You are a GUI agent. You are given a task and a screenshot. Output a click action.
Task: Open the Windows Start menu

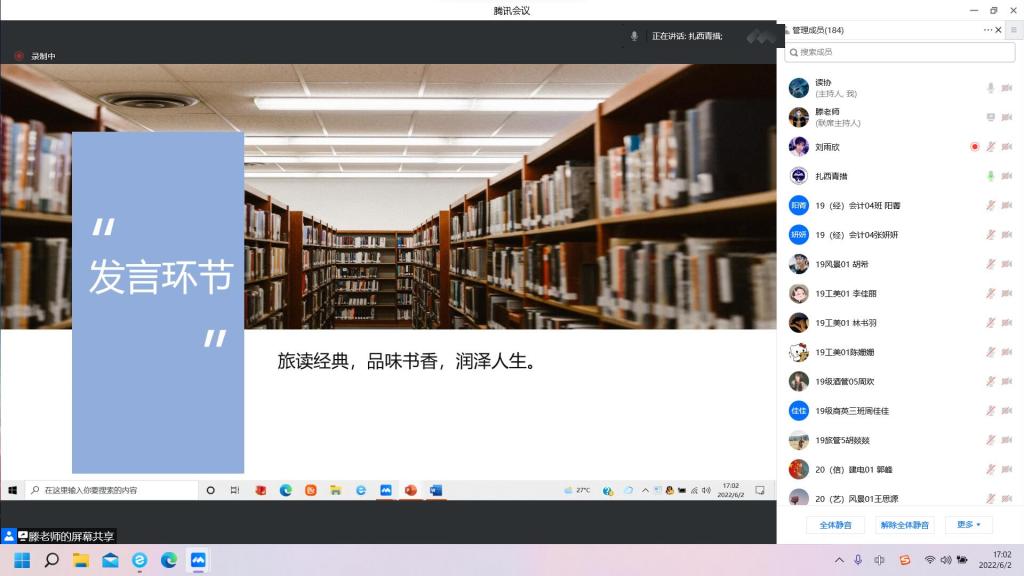pos(22,560)
